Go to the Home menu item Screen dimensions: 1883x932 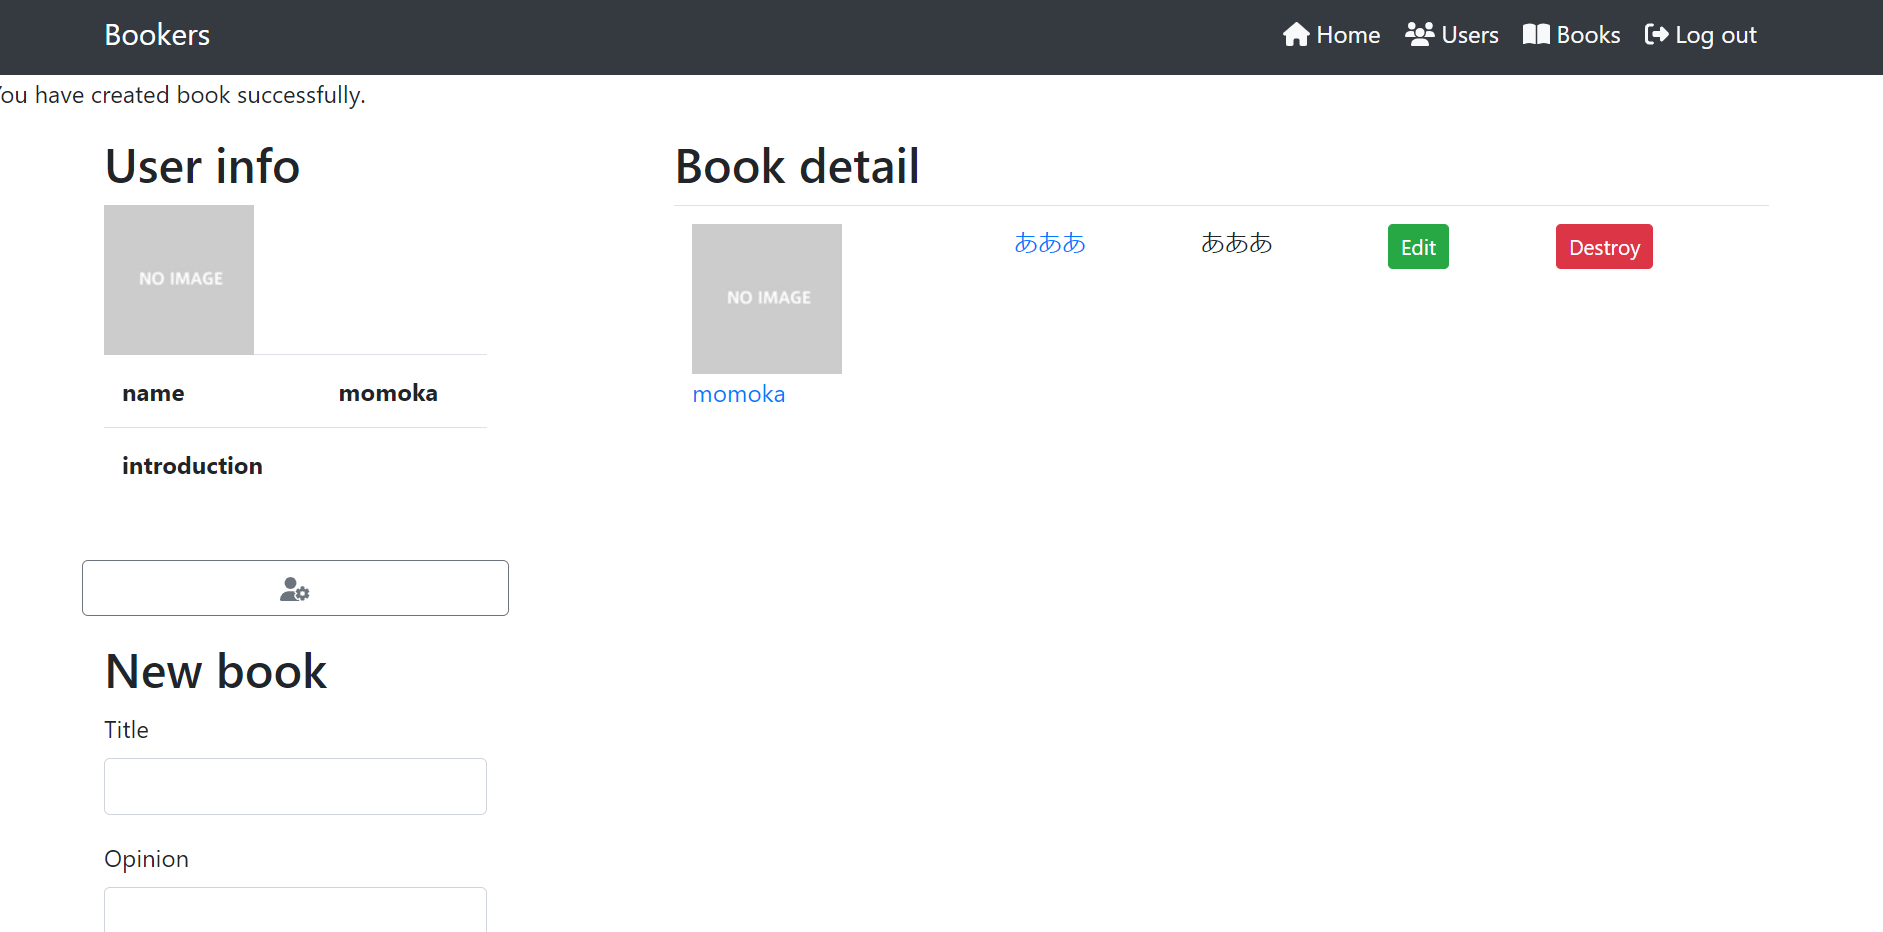(x=1347, y=35)
